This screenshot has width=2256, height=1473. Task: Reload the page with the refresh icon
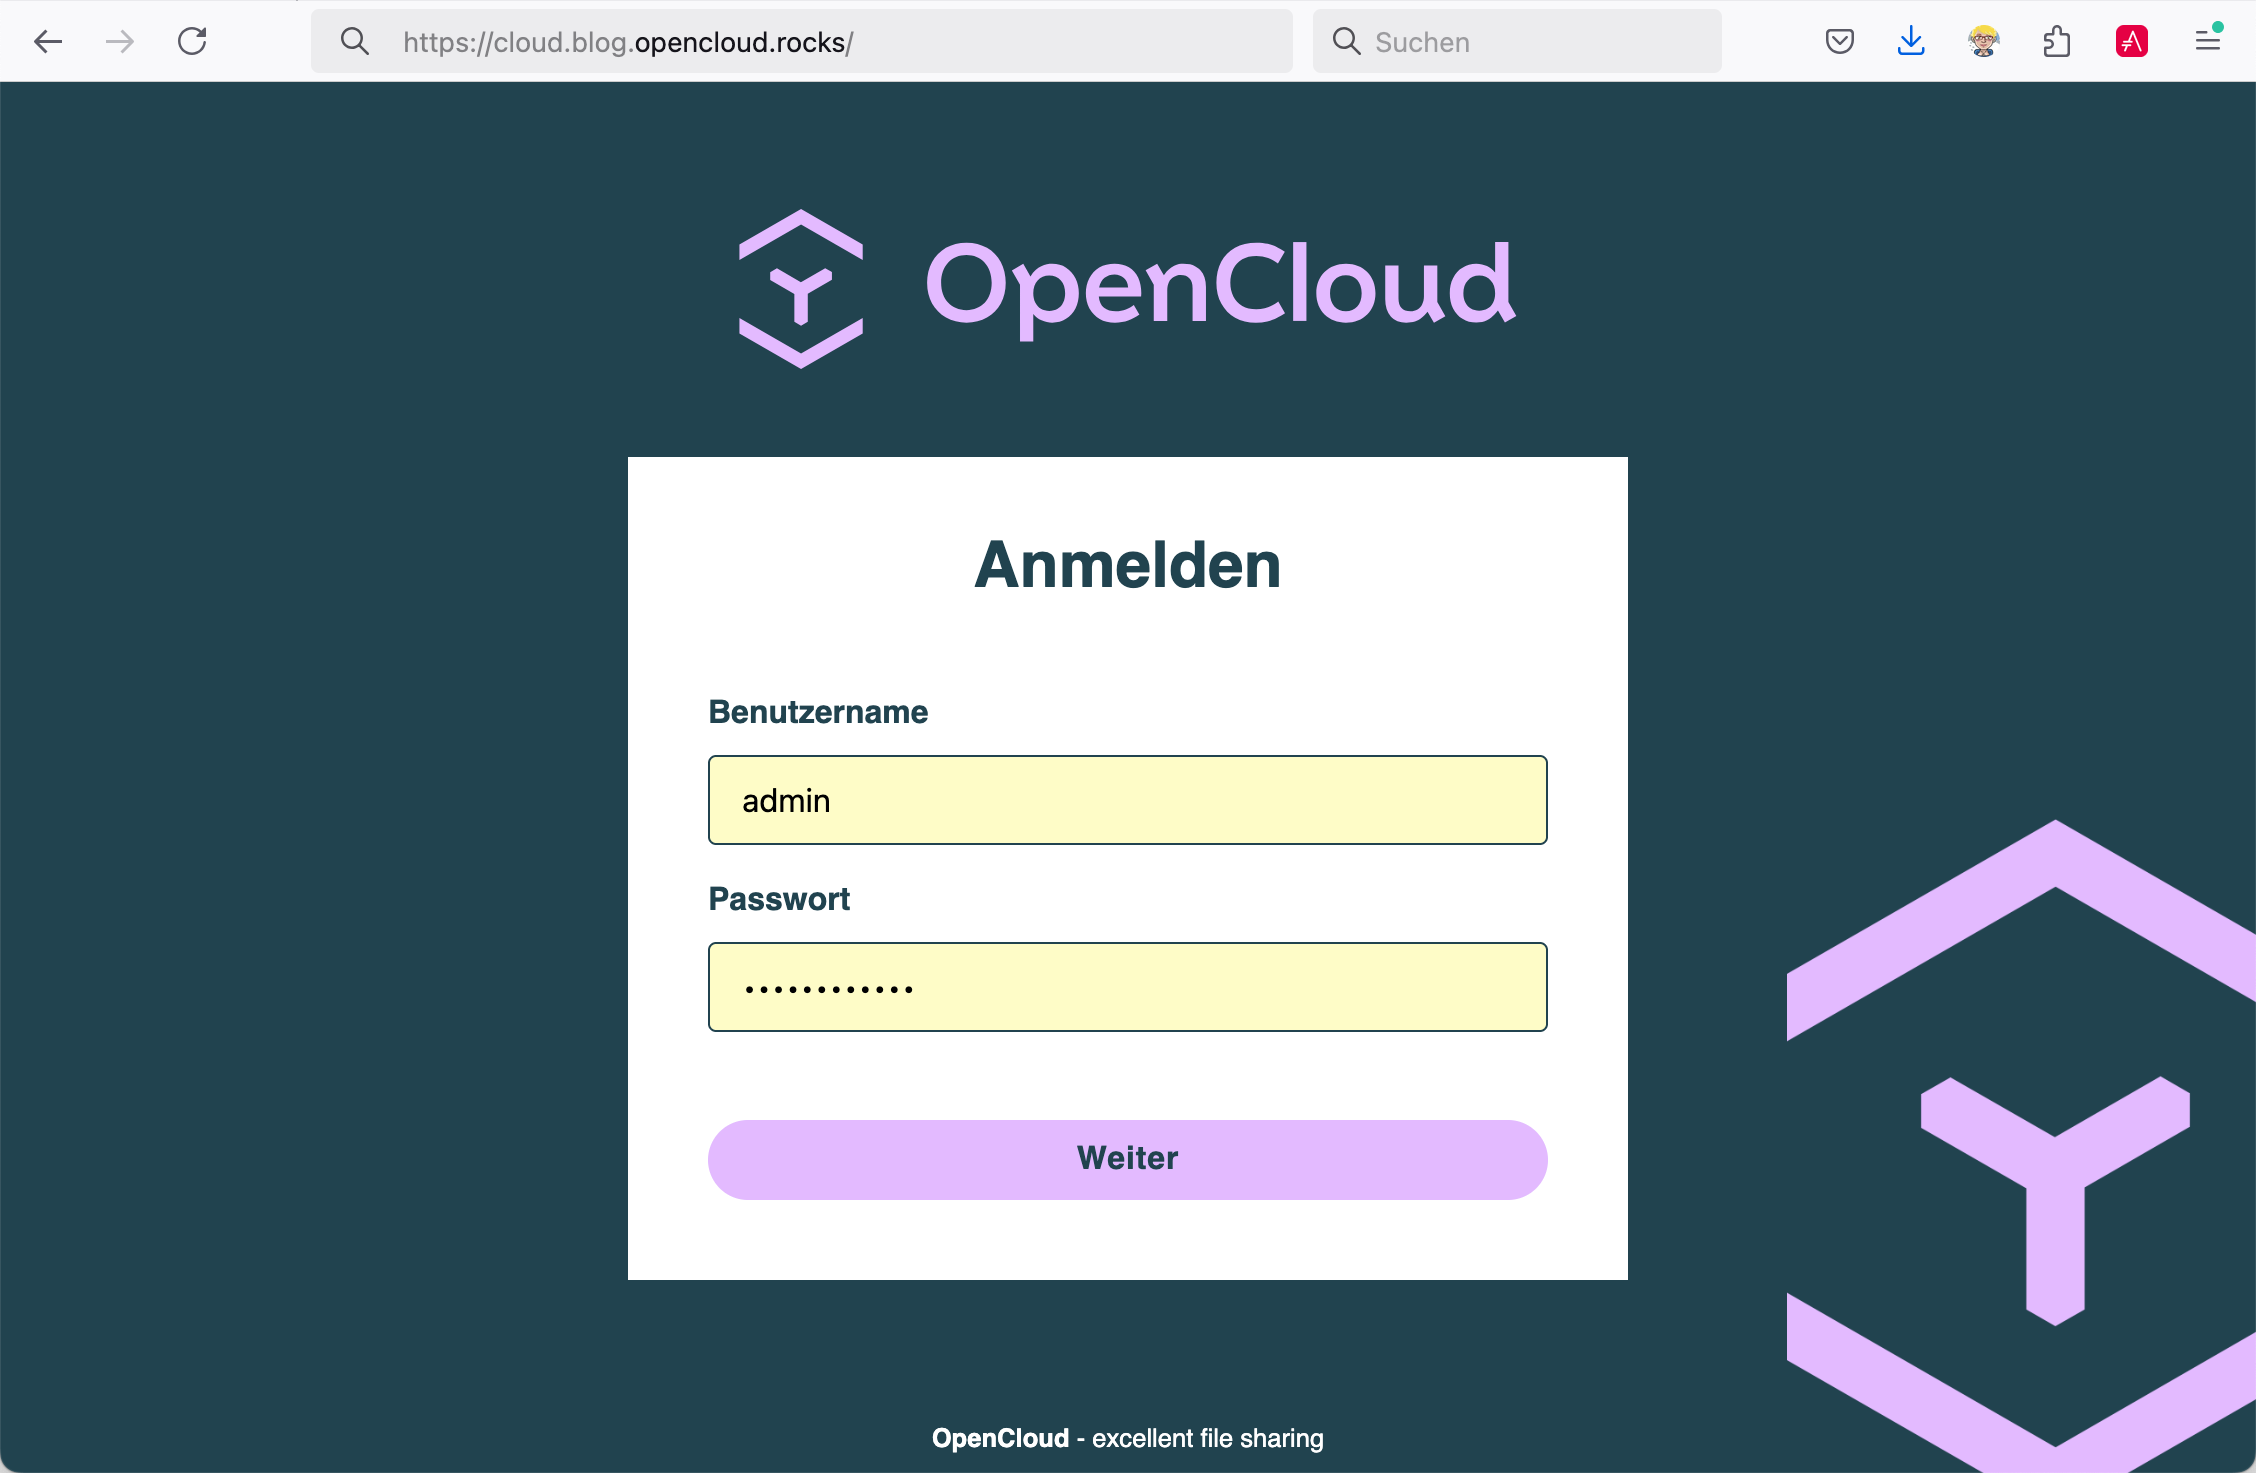click(x=192, y=41)
